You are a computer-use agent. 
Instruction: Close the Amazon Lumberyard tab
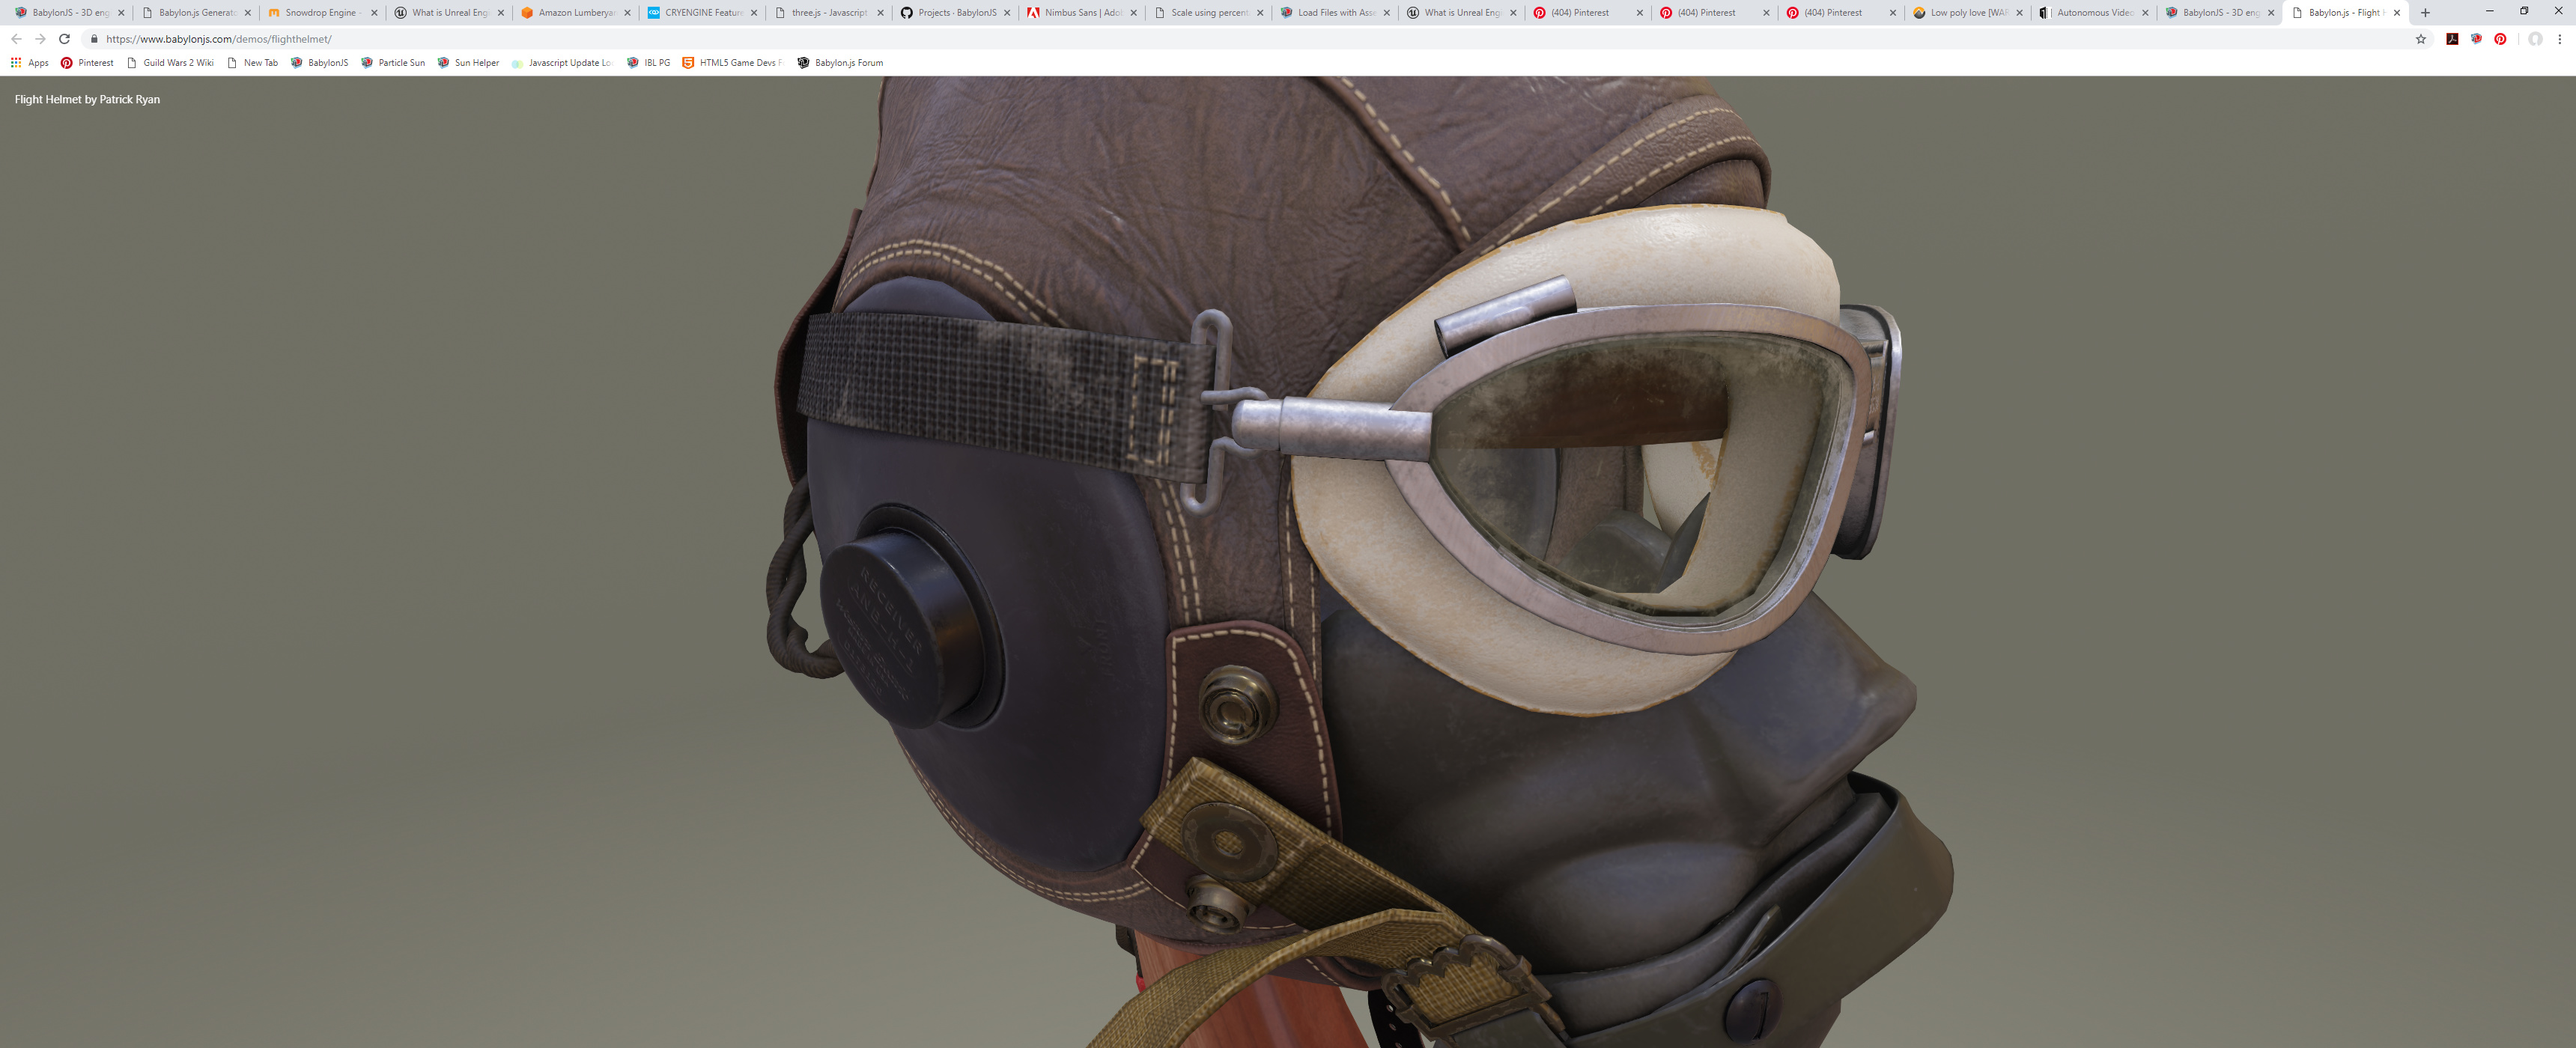628,13
